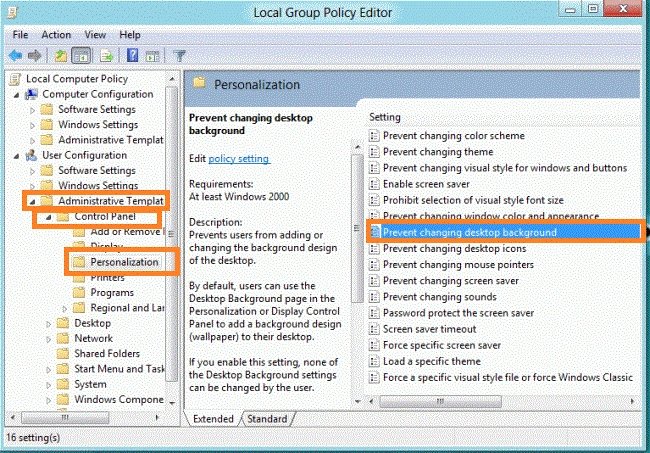Collapse the User Configuration tree node

16,156
